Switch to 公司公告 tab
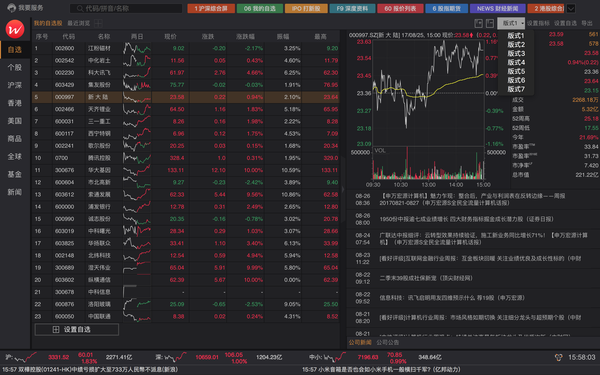Screen dimensions: 600x375 point(388,342)
